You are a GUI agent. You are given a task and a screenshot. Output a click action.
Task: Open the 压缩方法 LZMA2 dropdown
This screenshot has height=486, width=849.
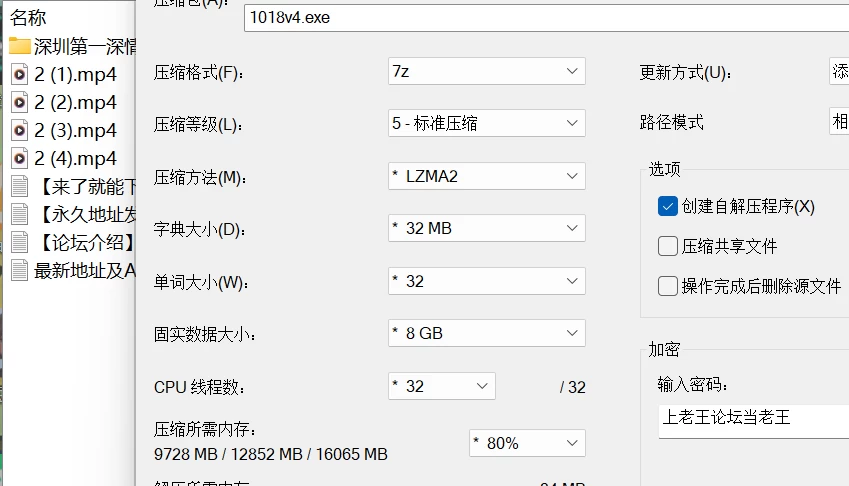point(487,176)
